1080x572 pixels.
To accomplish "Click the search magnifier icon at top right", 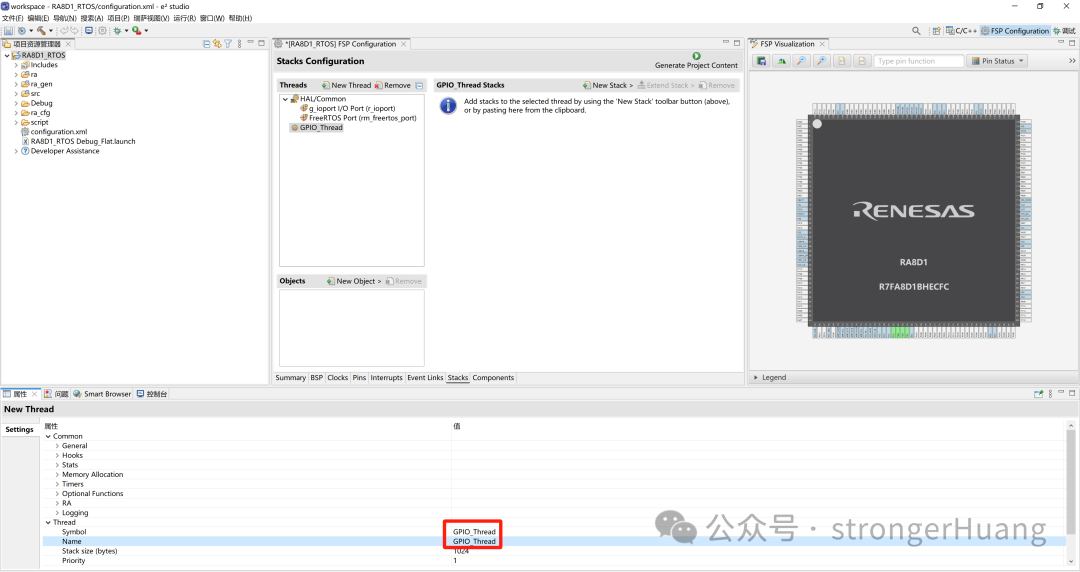I will tap(916, 30).
